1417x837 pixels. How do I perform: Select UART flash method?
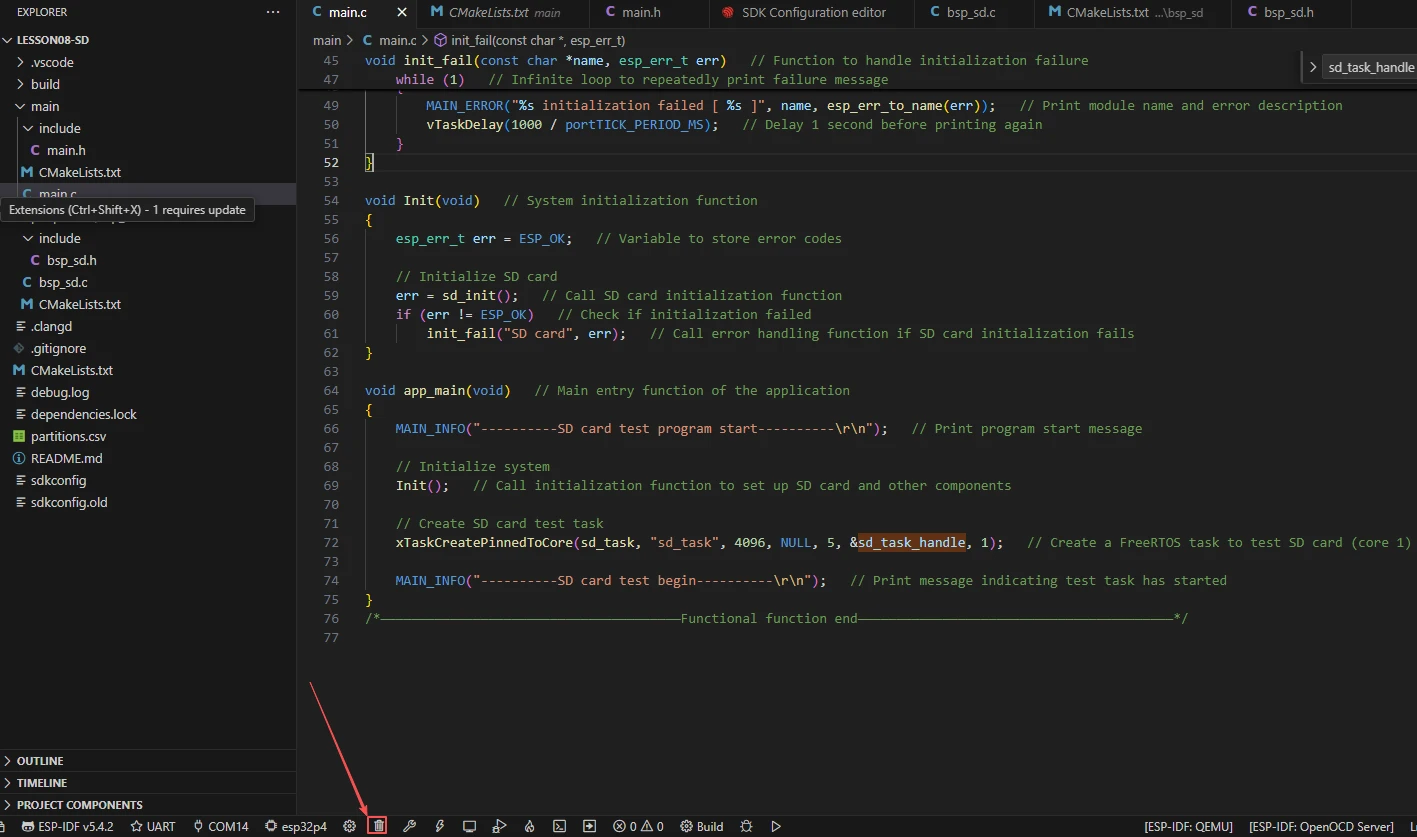152,826
